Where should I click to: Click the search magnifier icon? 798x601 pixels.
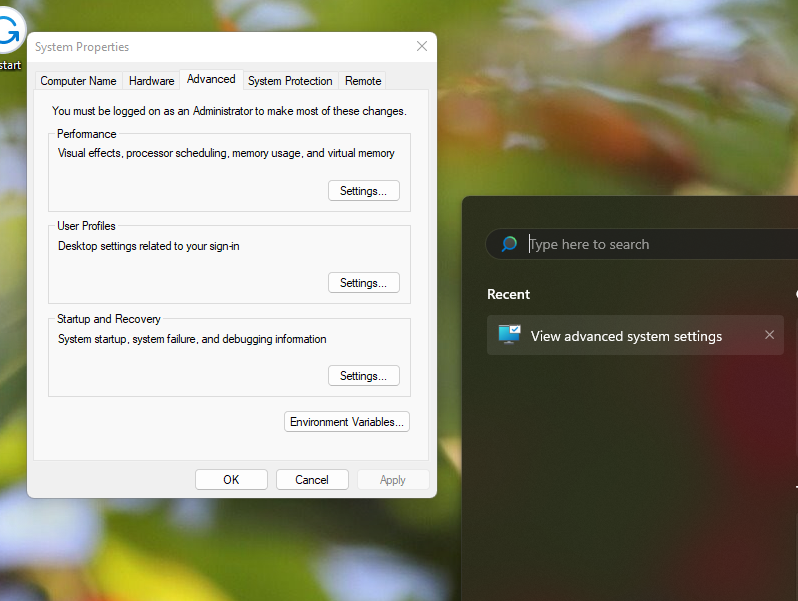[x=509, y=244]
